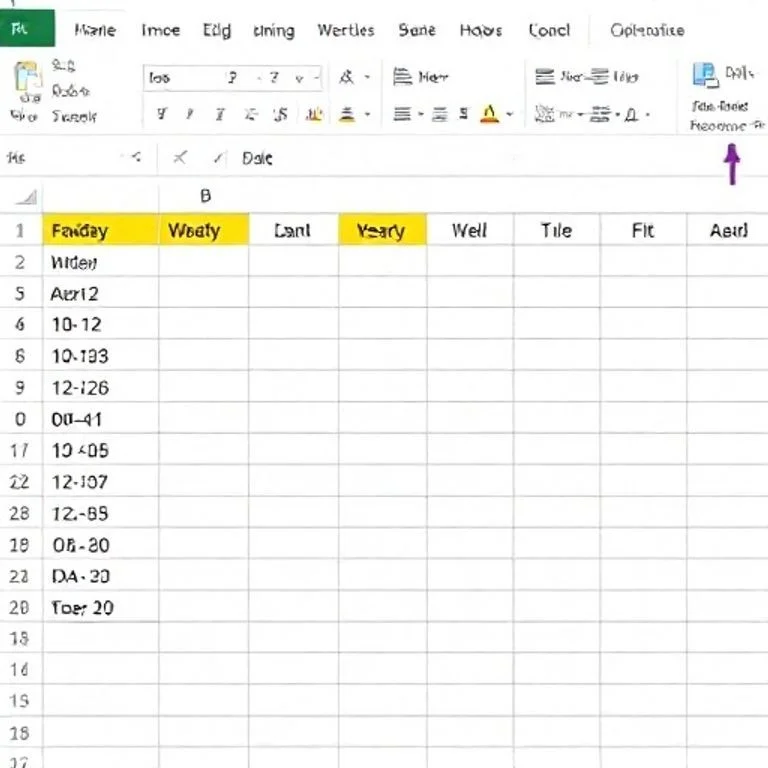Click the small 'S' icon beside alignment icons
Image resolution: width=768 pixels, height=768 pixels.
tap(463, 114)
